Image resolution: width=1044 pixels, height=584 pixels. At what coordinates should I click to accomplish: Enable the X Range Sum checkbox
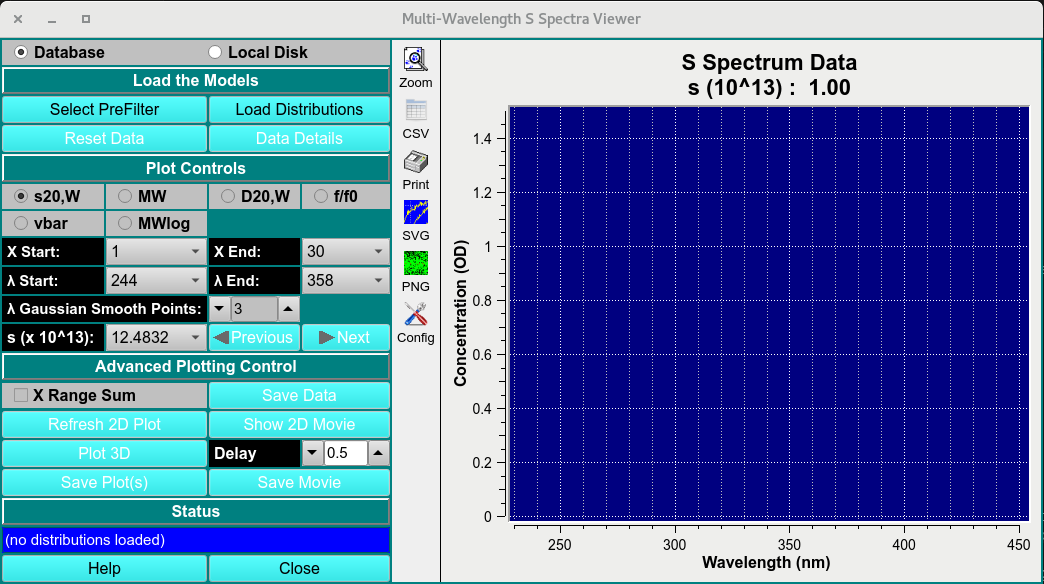pos(19,395)
